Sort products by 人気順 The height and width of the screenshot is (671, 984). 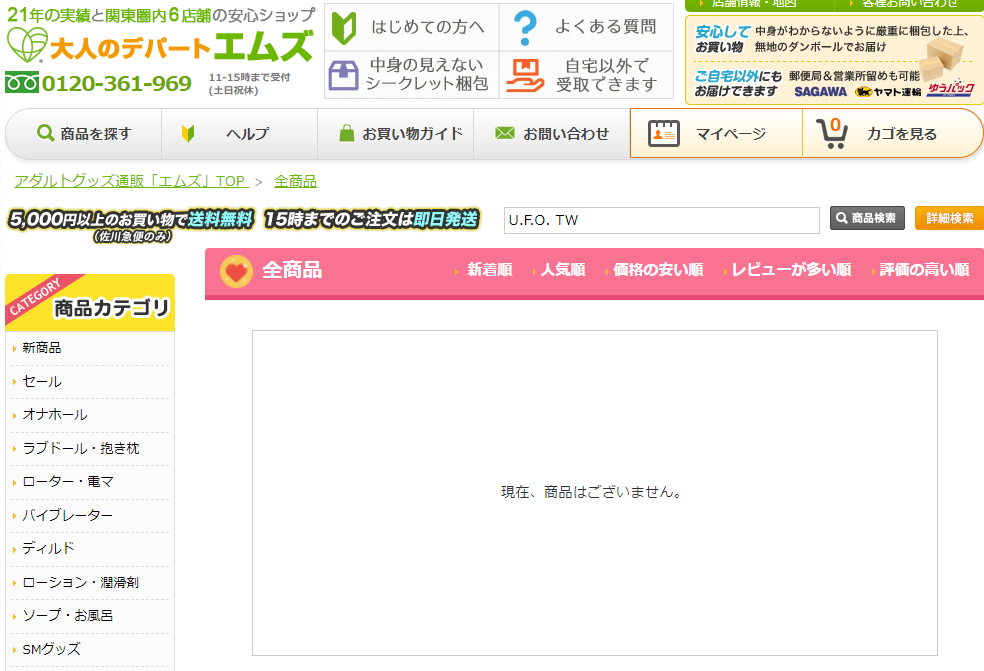562,270
